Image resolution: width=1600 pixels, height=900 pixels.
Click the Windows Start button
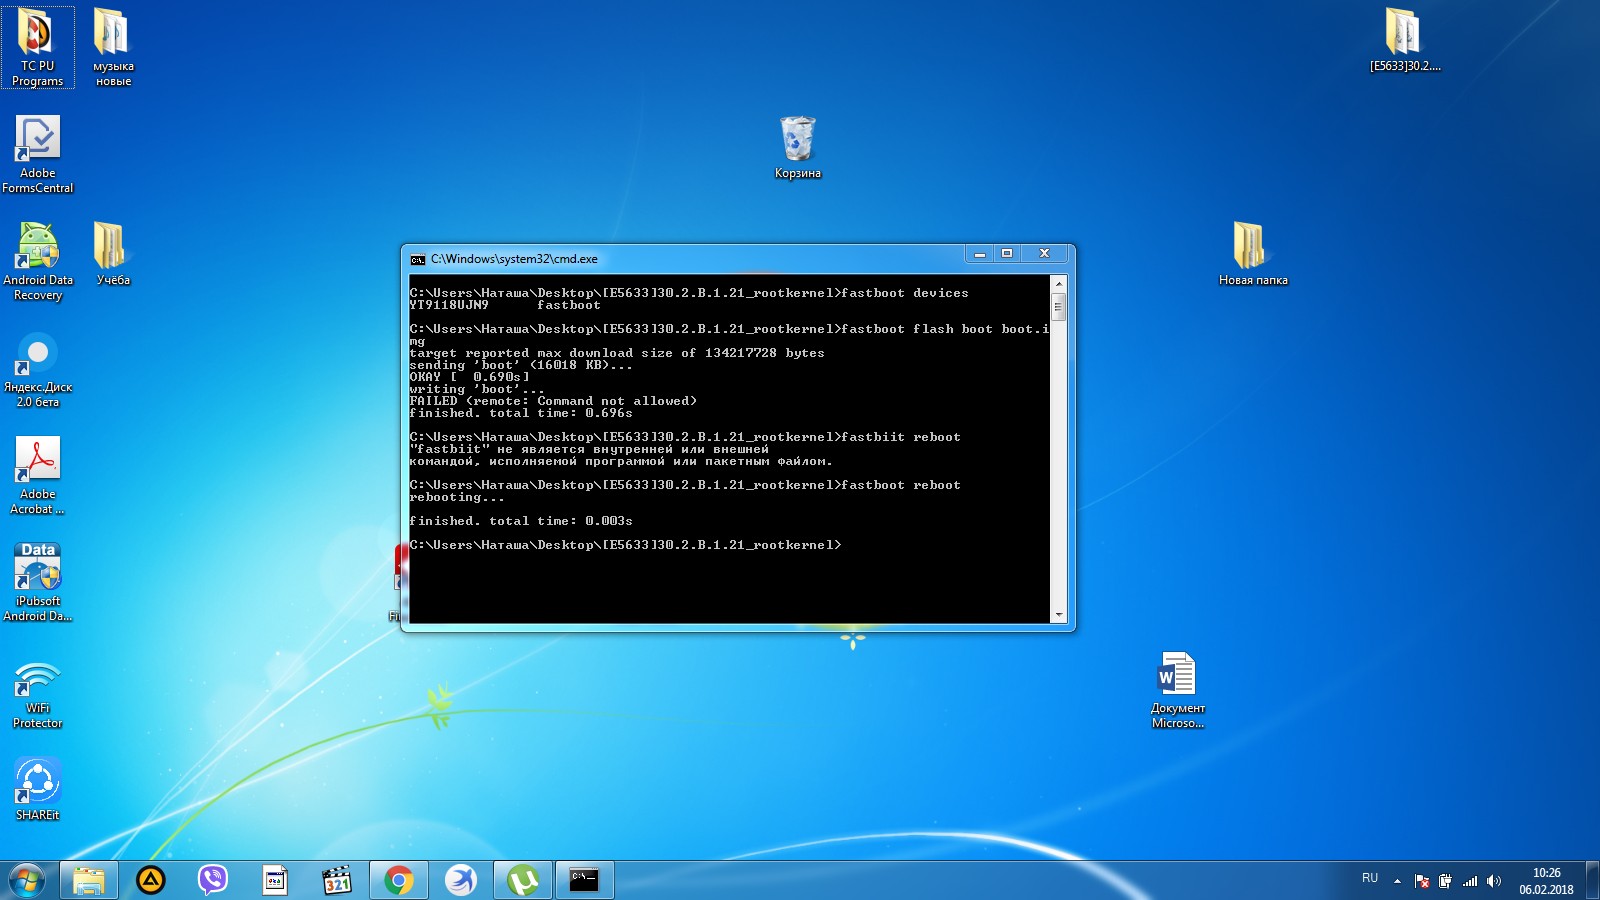(x=26, y=880)
